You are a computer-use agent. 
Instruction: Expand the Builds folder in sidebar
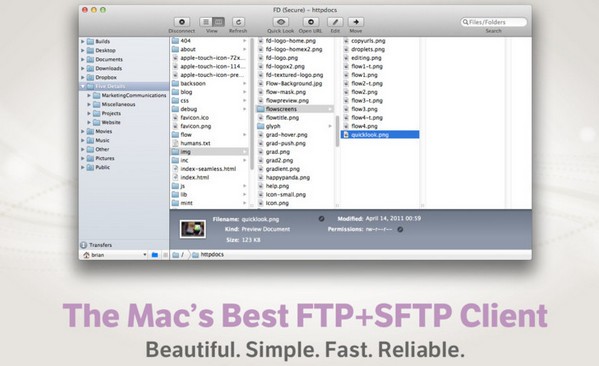(x=83, y=41)
